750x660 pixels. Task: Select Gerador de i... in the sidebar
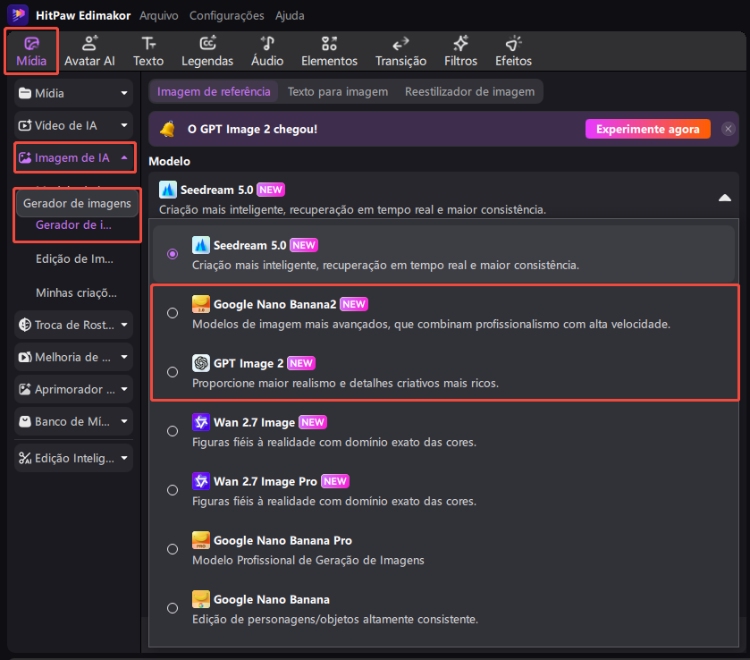click(x=74, y=225)
